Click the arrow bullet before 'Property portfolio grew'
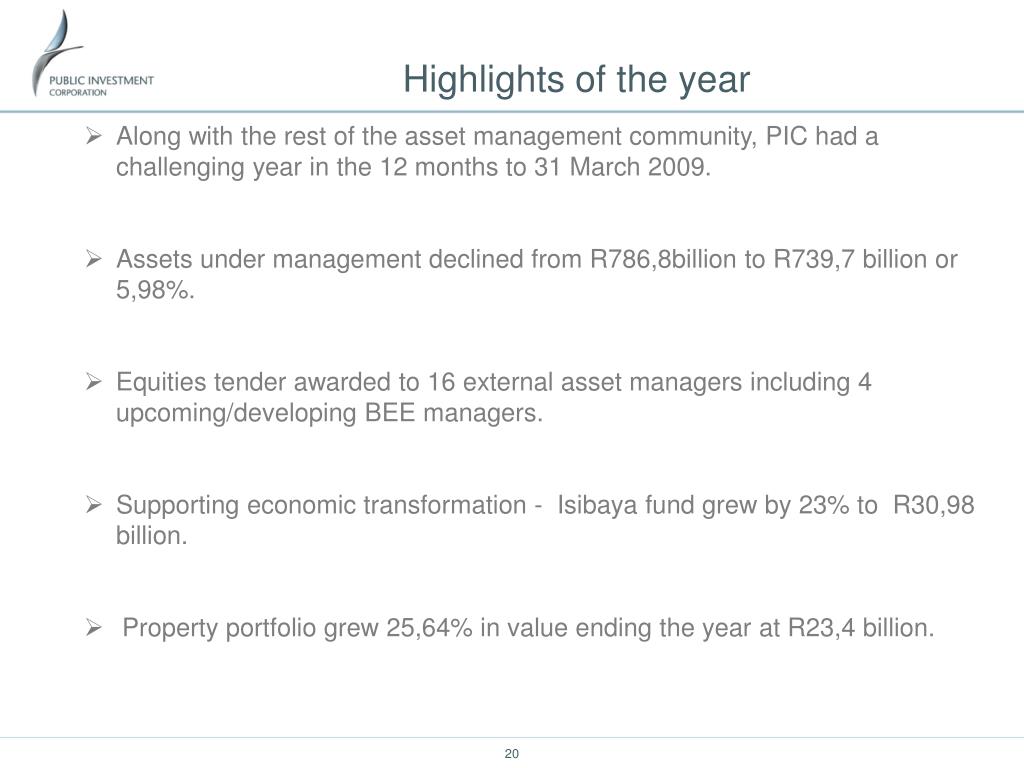The image size is (1024, 768). [94, 628]
